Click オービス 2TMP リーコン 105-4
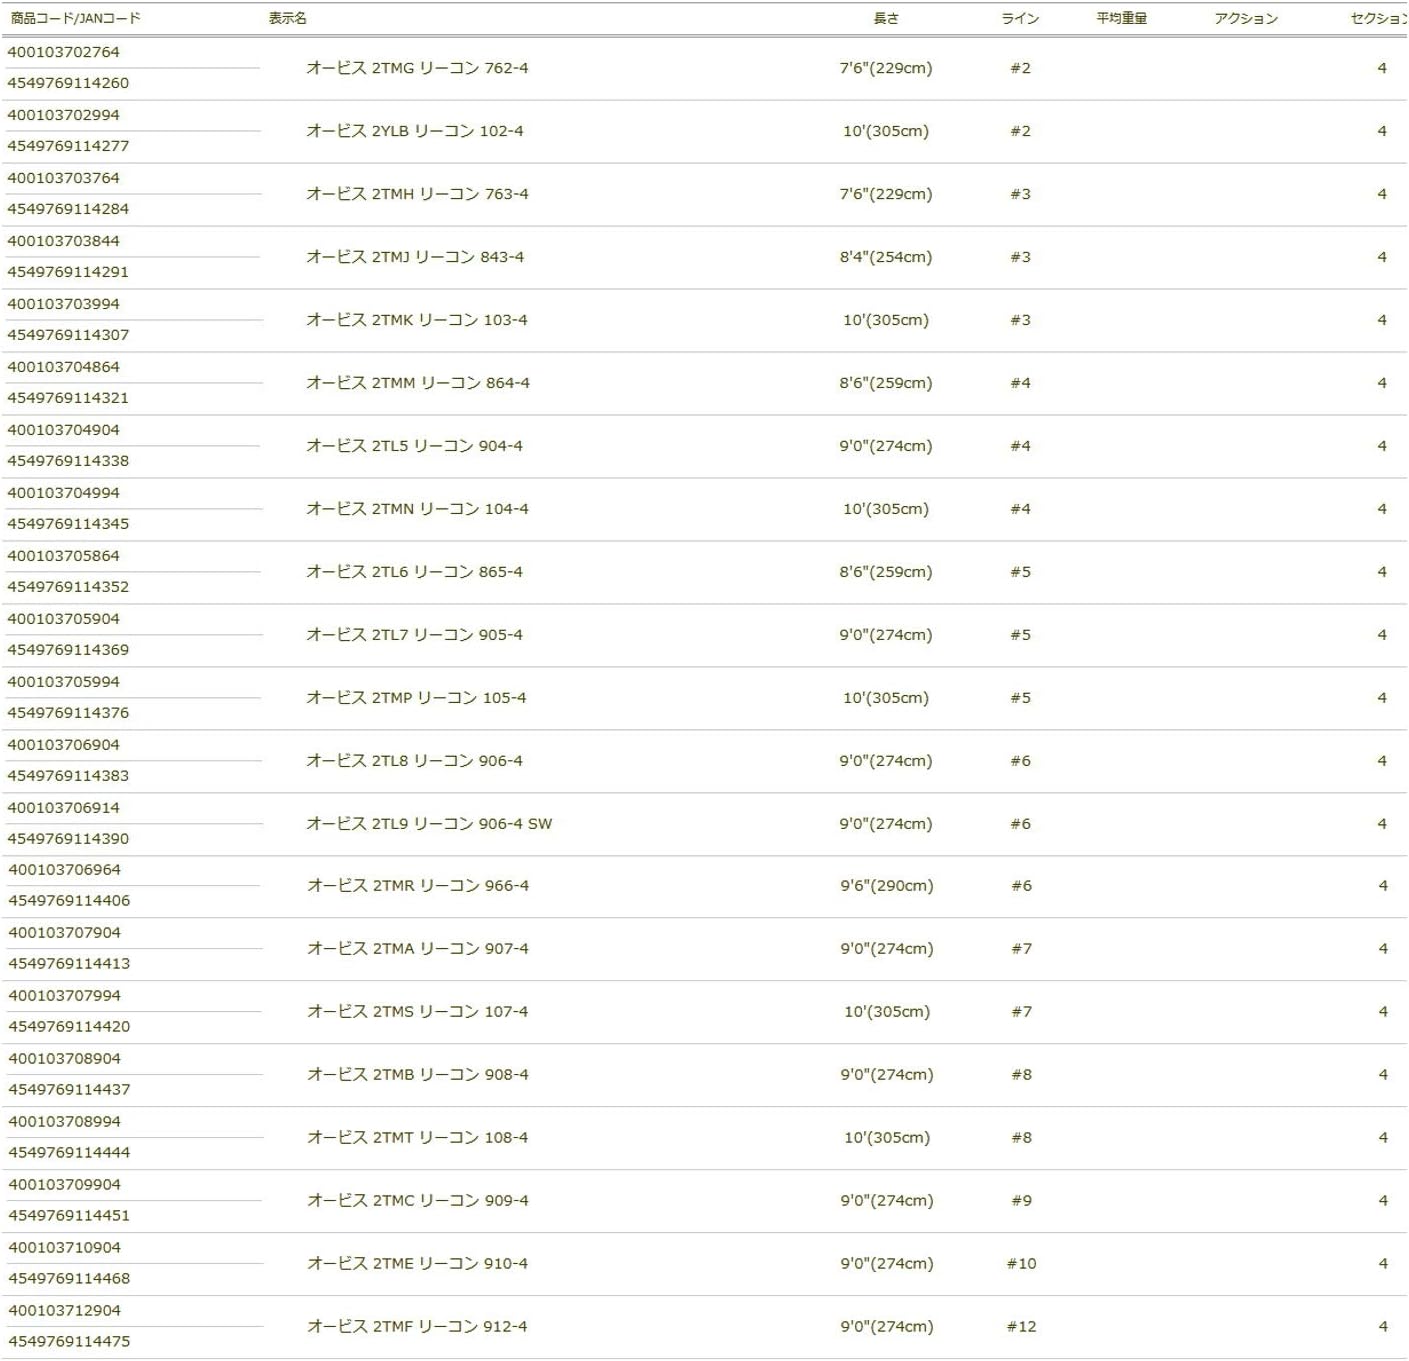The height and width of the screenshot is (1361, 1409). (x=416, y=698)
